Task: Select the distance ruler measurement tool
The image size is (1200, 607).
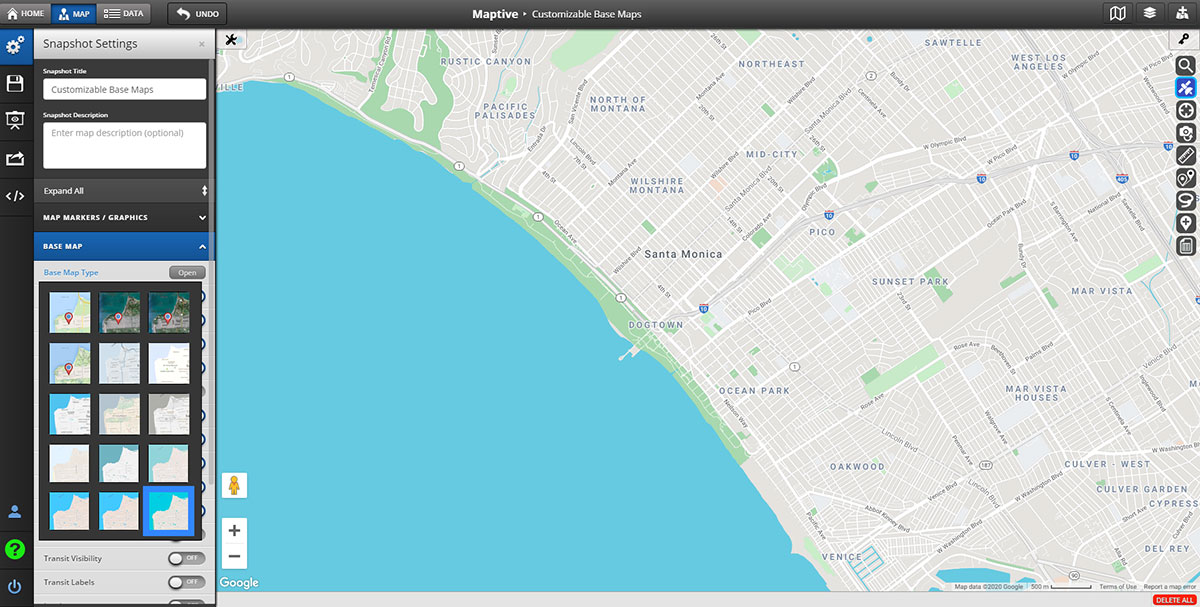Action: pos(1185,155)
